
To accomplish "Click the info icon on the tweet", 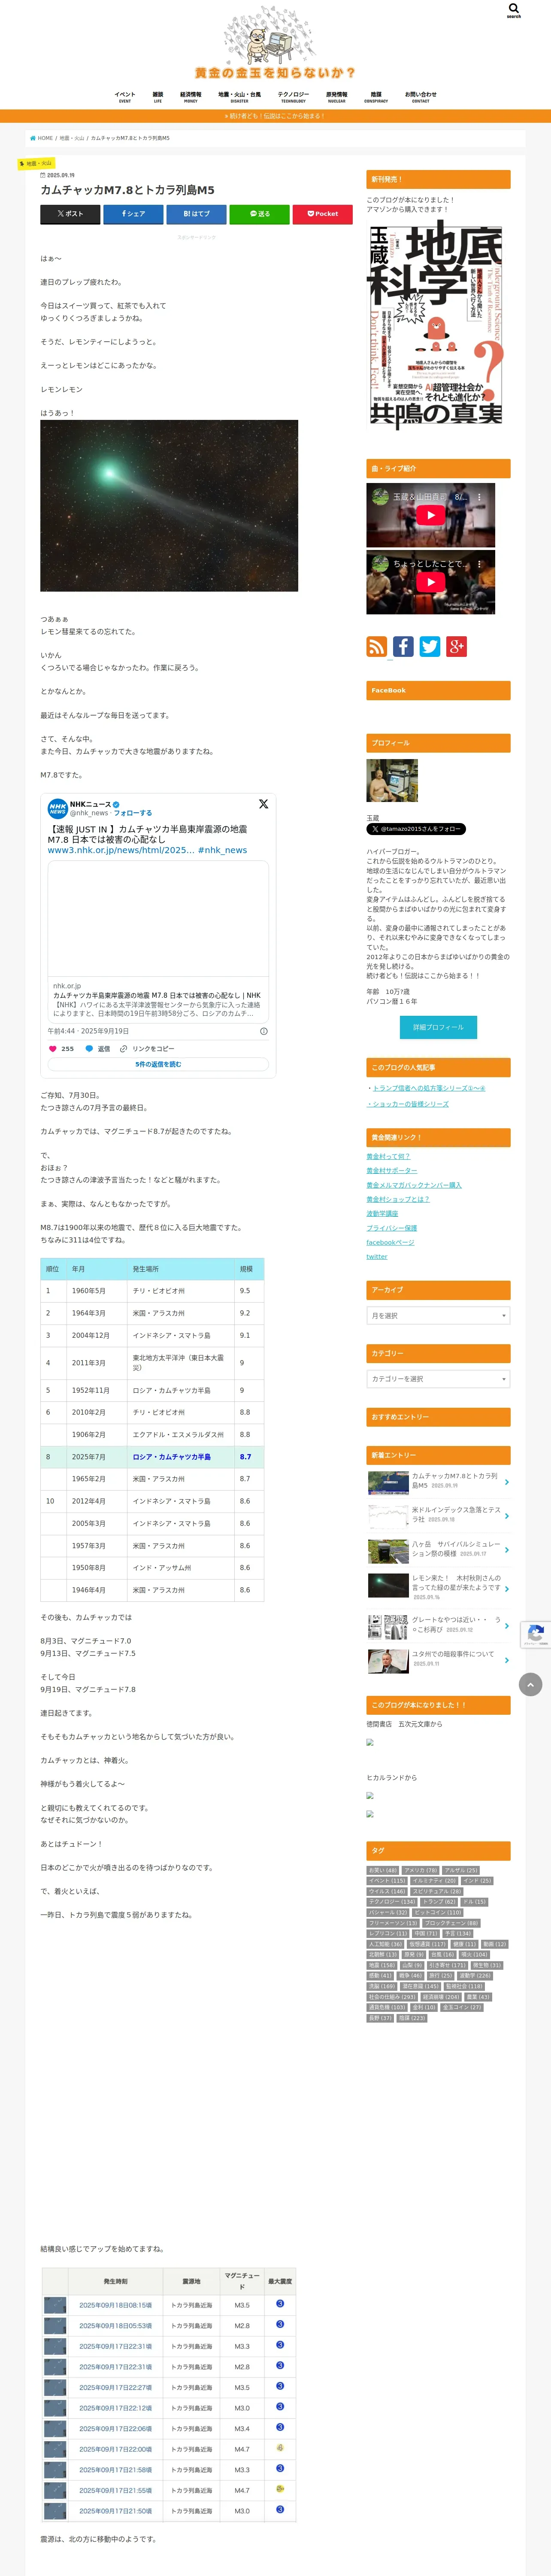I will point(264,1031).
